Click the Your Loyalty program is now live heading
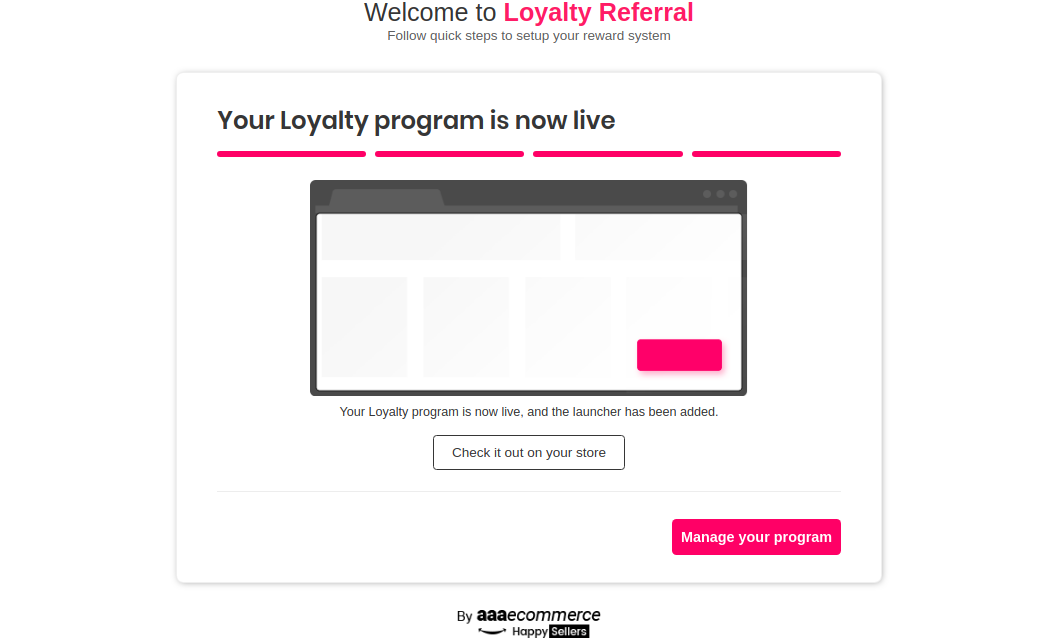Viewport: 1049px width, 643px height. (x=416, y=120)
